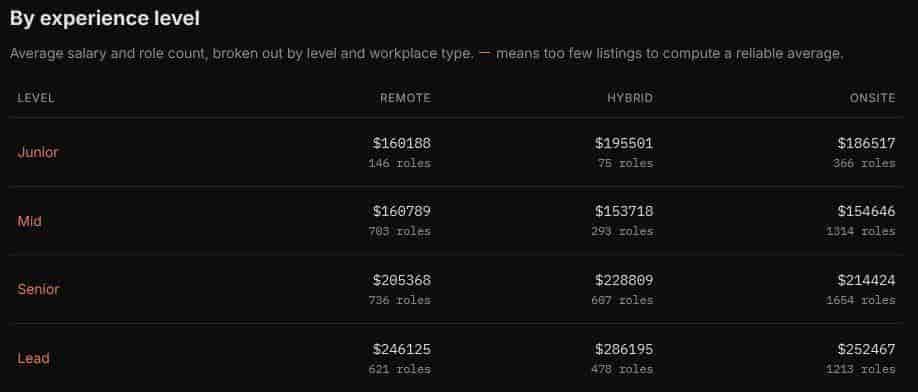918x392 pixels.
Task: Click the 621 roles count
Action: [400, 369]
